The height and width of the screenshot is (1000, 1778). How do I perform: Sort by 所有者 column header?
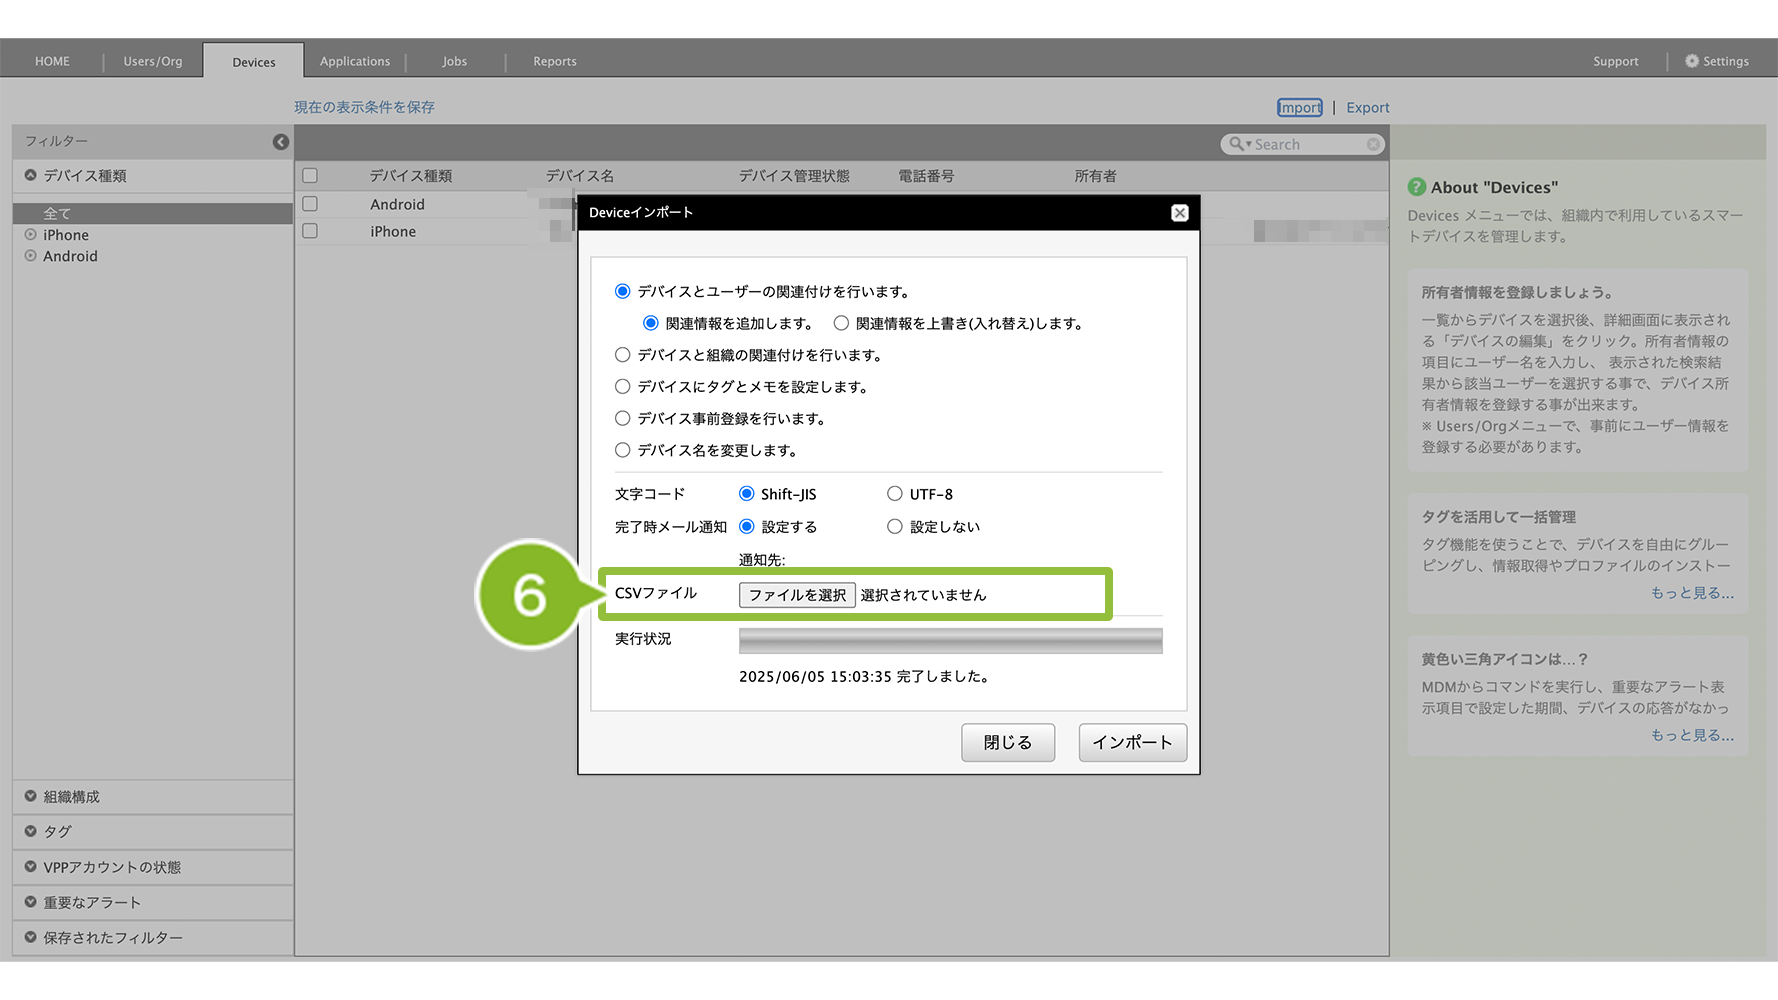(1096, 176)
